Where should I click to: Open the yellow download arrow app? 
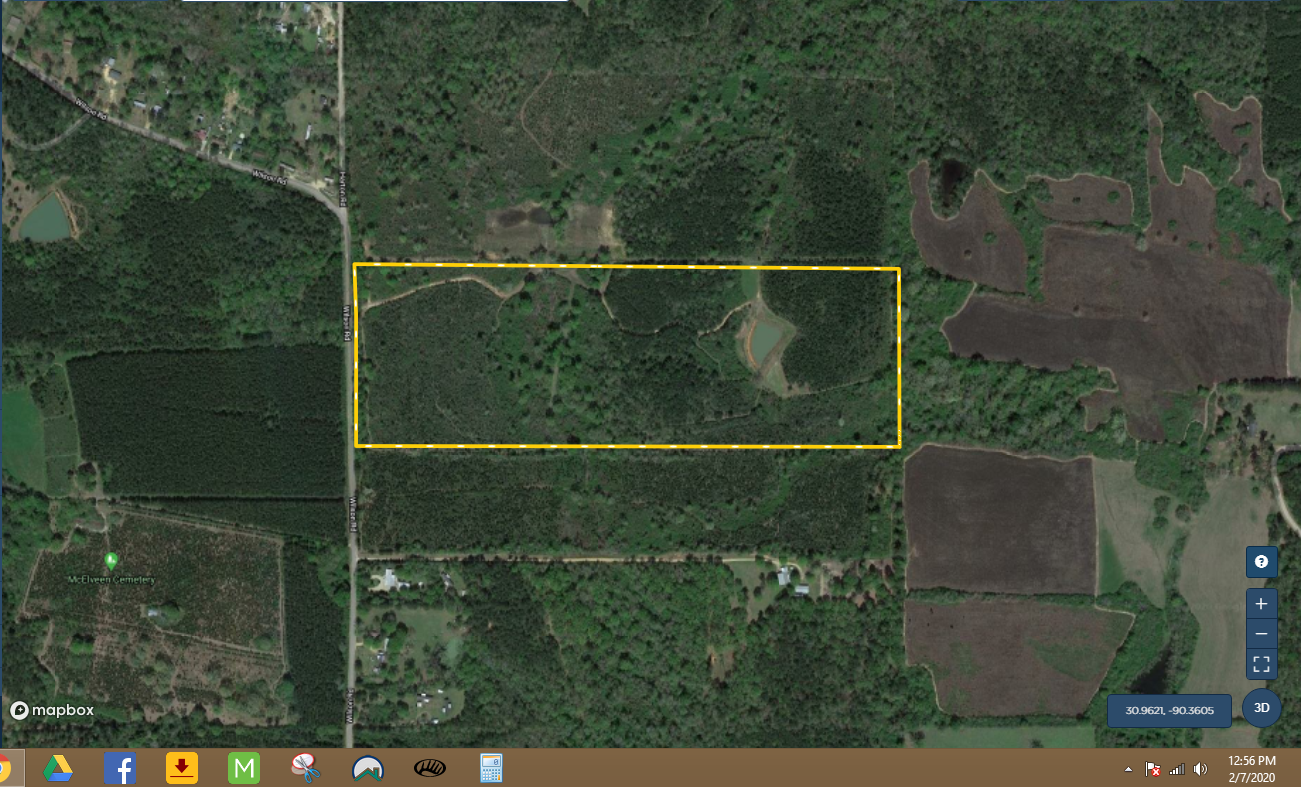(x=181, y=768)
